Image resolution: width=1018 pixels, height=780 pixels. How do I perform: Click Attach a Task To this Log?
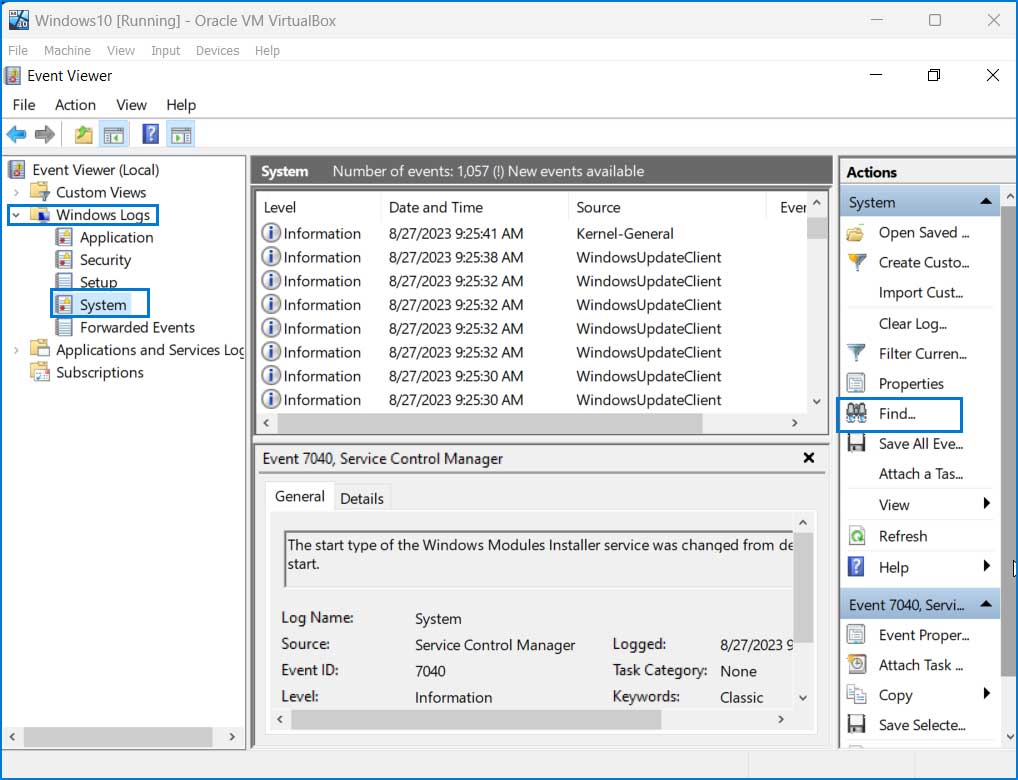tap(921, 474)
